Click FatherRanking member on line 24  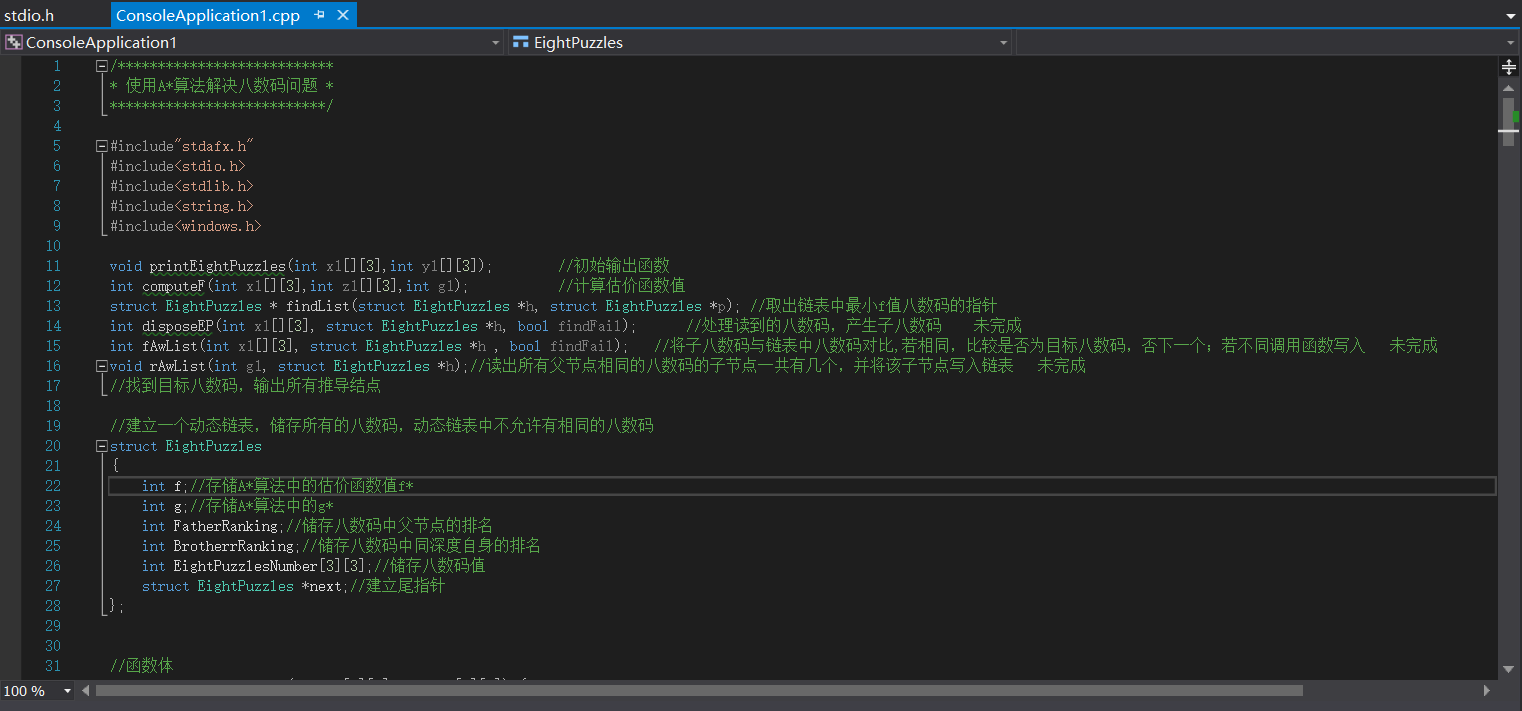pyautogui.click(x=225, y=526)
